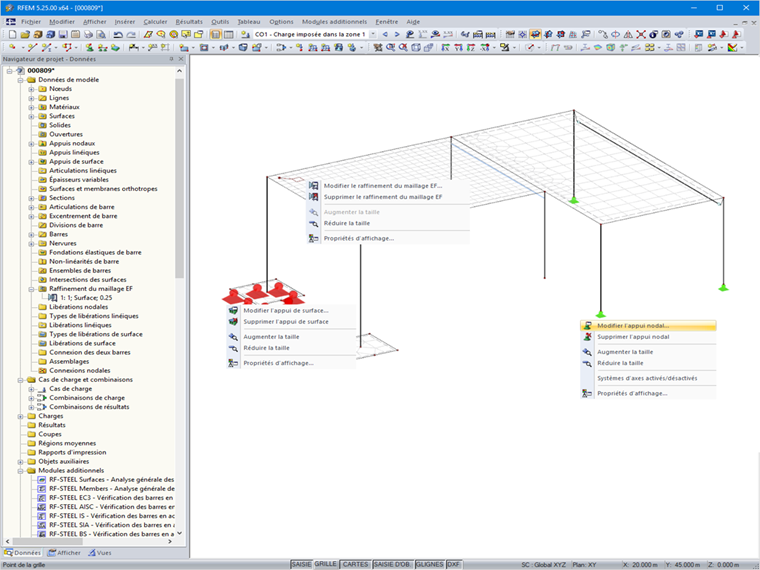Switch to the Afficher navigator tab
This screenshot has height=570, width=760.
coord(64,553)
